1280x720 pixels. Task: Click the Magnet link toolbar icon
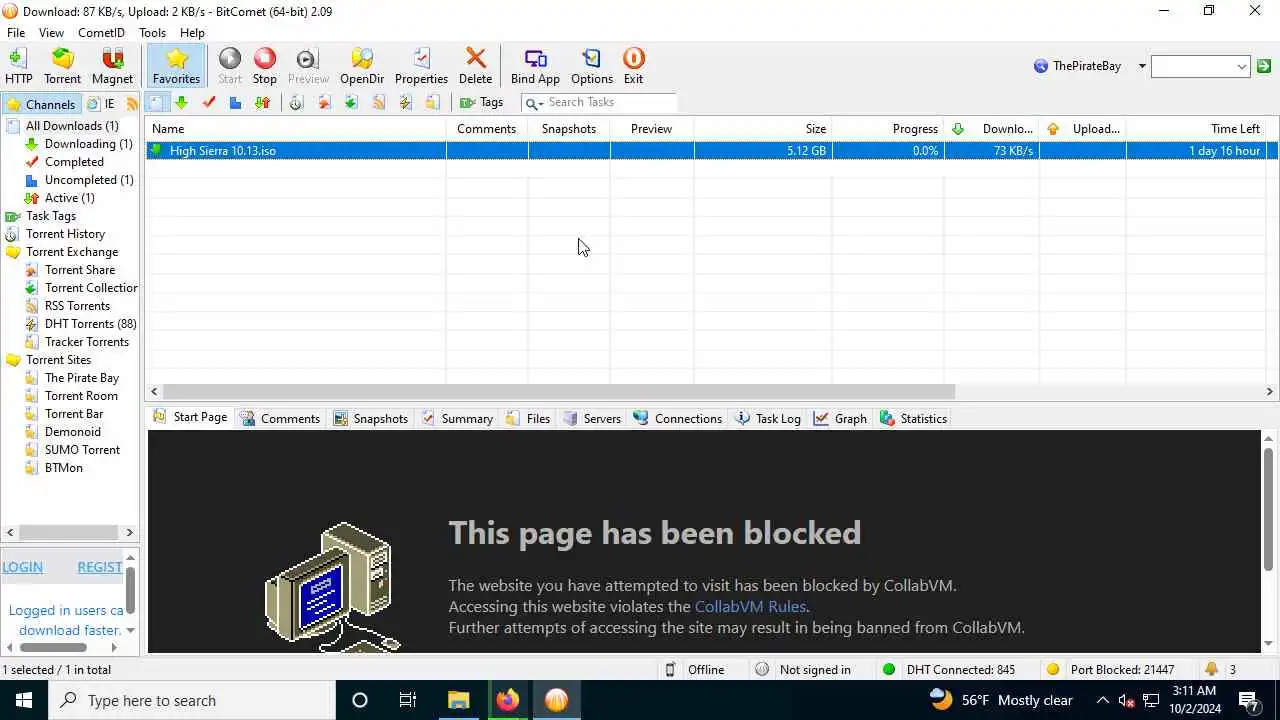(x=112, y=66)
